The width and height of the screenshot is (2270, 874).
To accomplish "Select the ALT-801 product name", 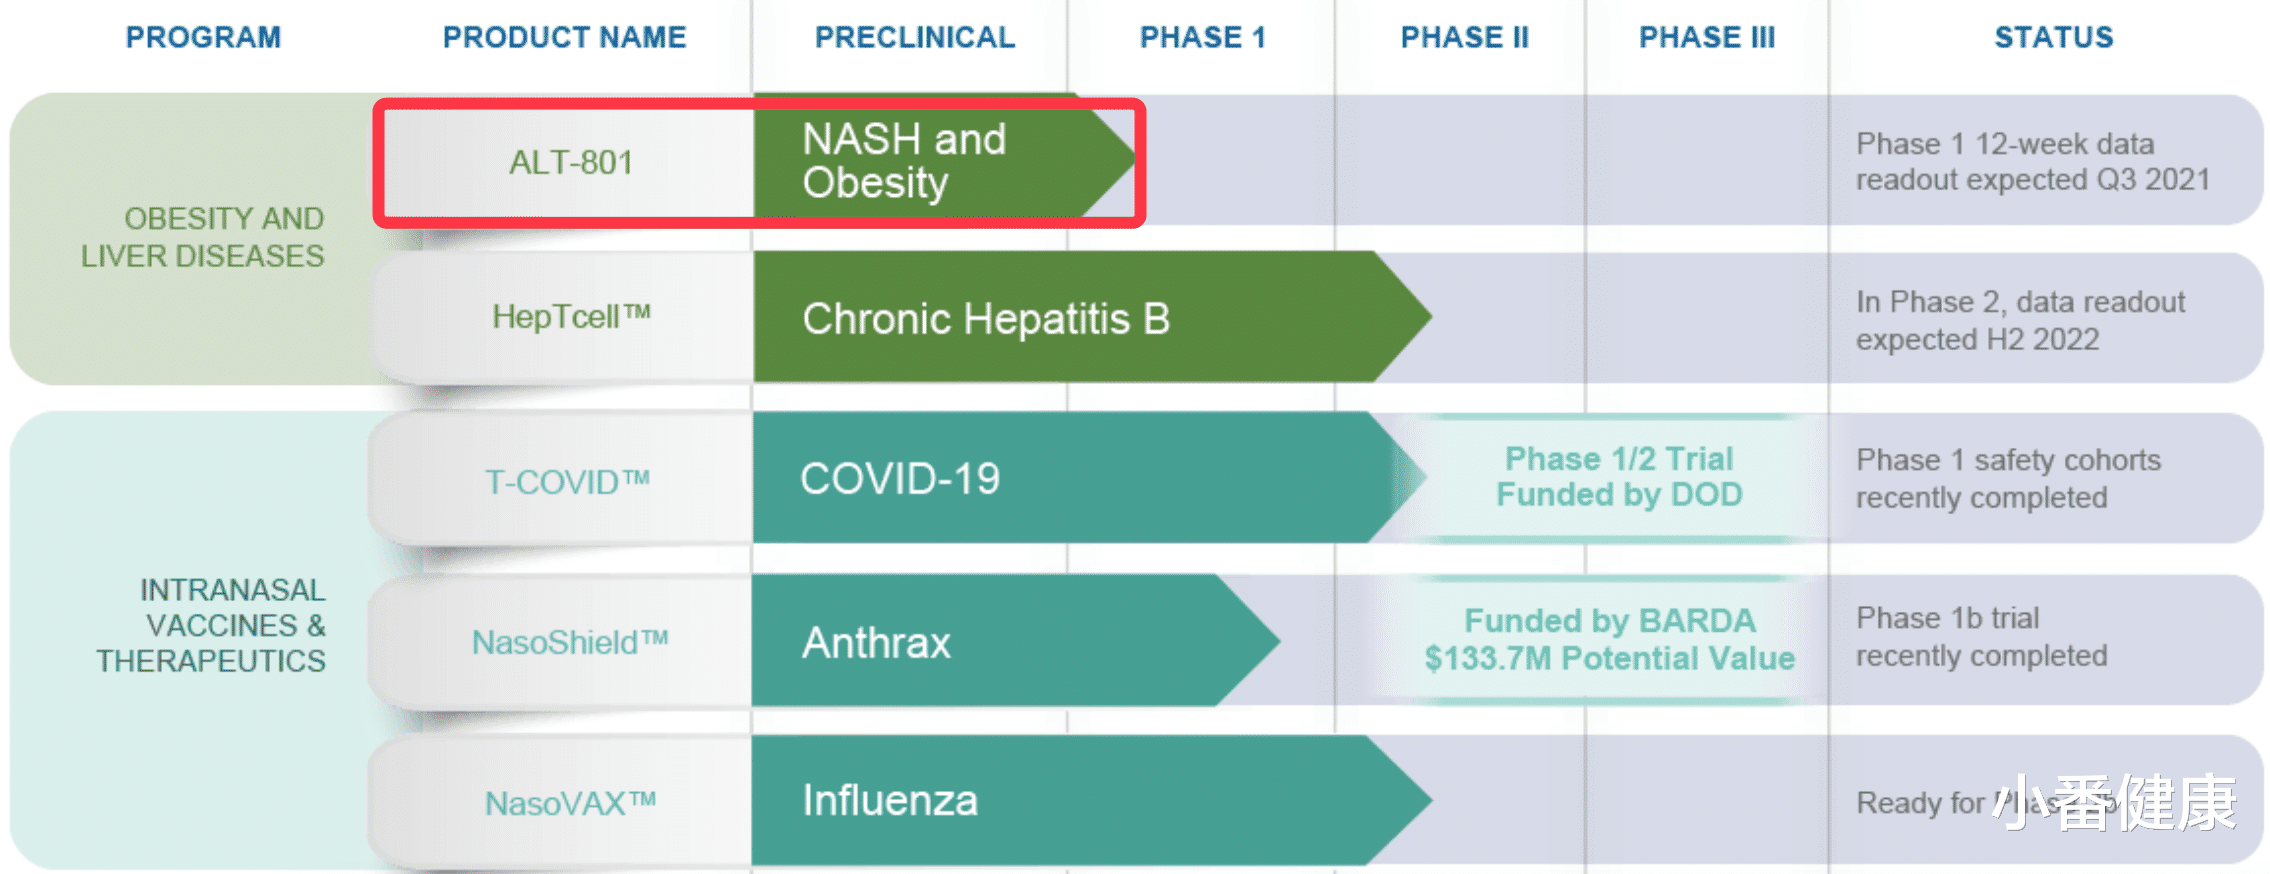I will click(571, 162).
